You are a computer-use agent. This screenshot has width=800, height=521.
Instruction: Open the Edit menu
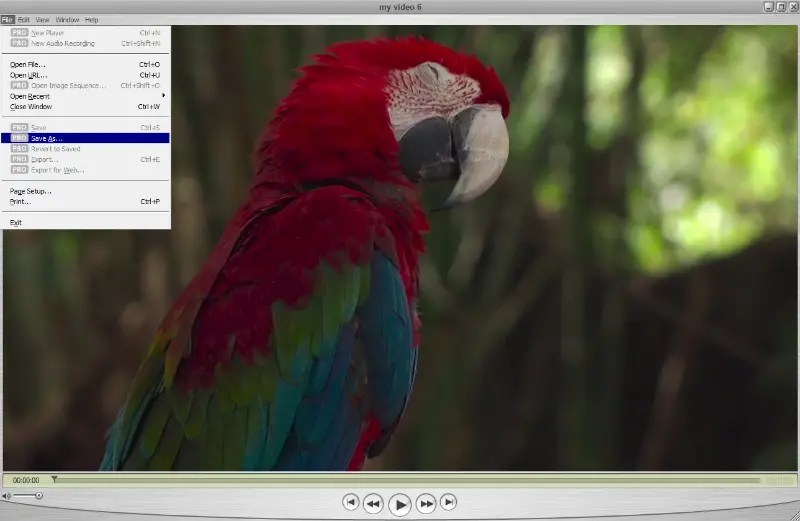(23, 20)
